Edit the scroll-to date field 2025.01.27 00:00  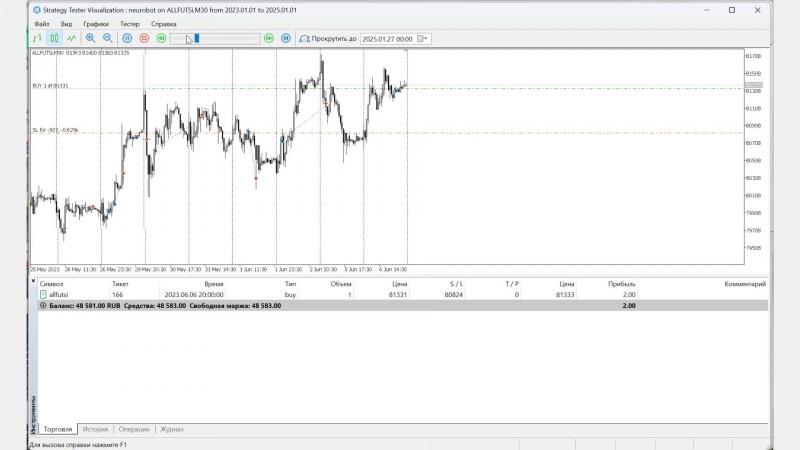[388, 39]
